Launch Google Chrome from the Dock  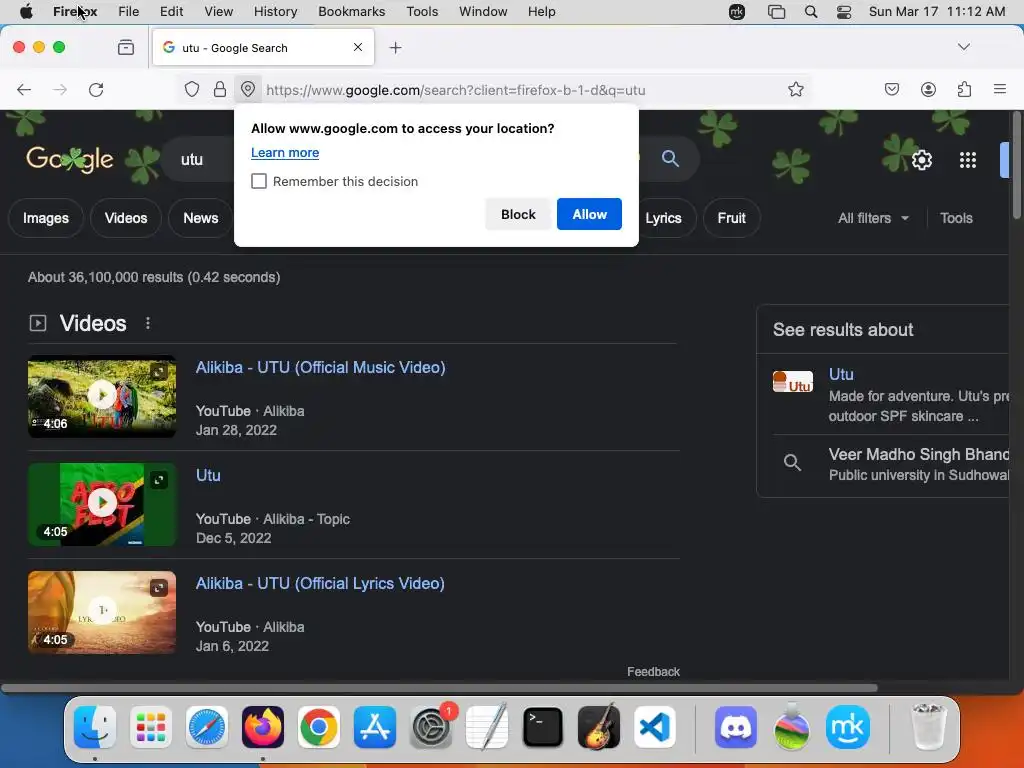(319, 726)
